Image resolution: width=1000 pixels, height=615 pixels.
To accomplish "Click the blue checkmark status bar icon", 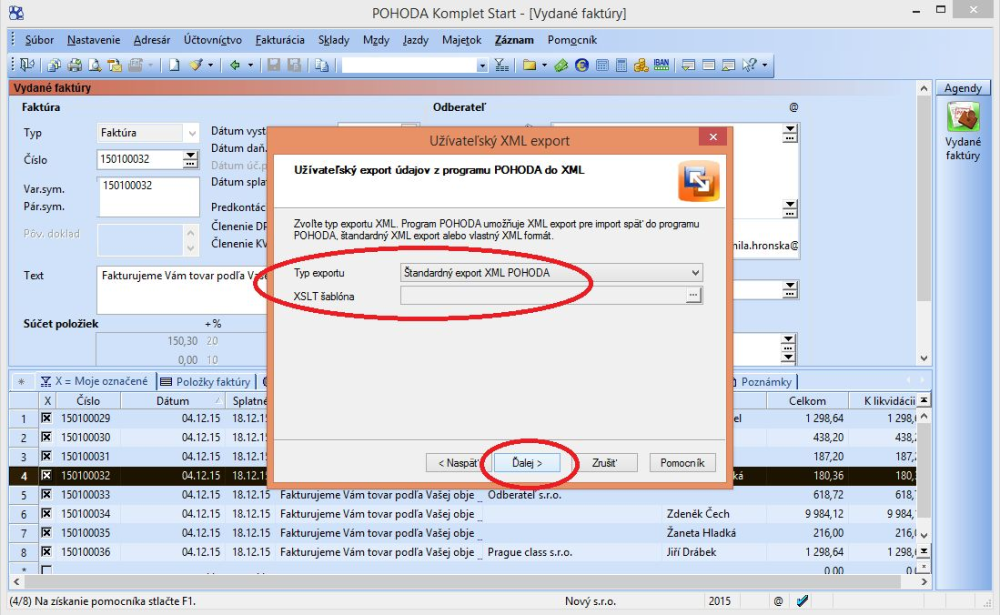I will click(x=802, y=601).
